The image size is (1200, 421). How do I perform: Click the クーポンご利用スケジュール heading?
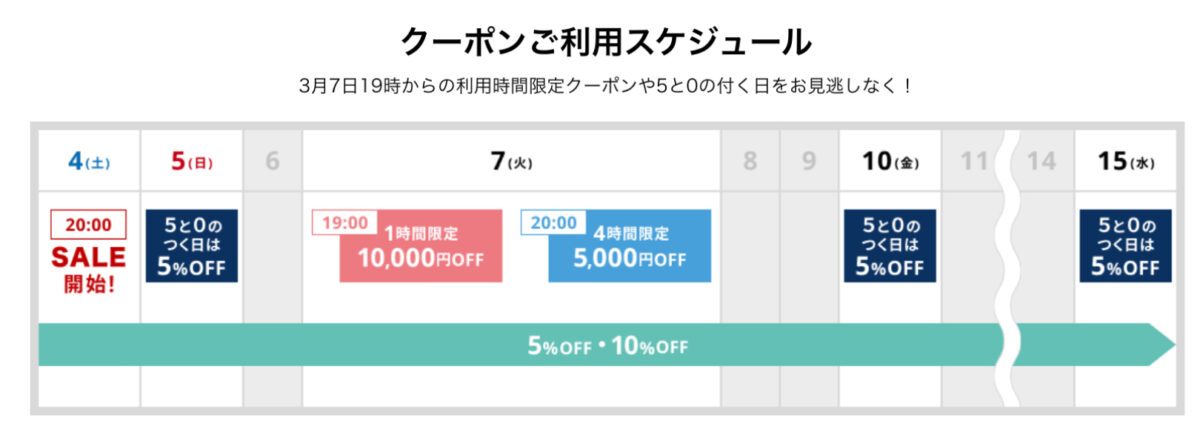(606, 41)
